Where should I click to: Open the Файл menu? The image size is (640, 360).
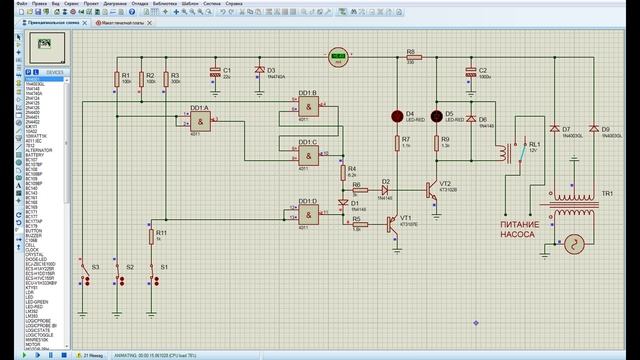pos(22,3)
